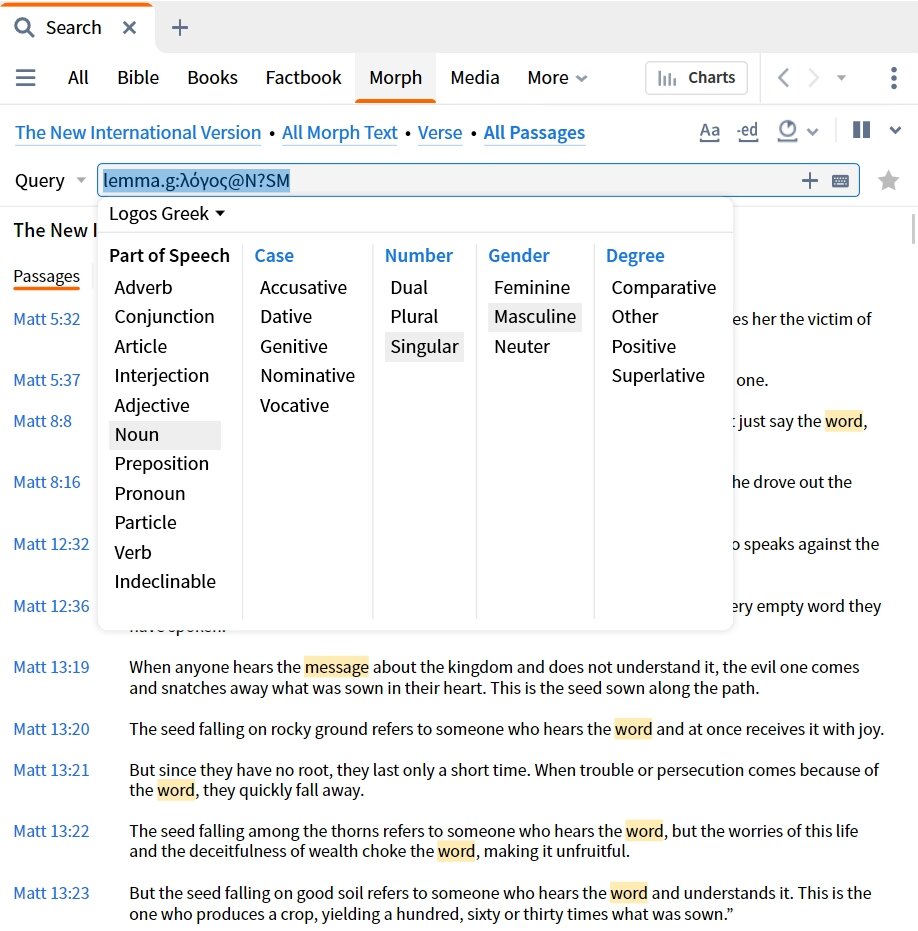
Task: Open the Logos Greek morphology dropdown
Action: (x=167, y=214)
